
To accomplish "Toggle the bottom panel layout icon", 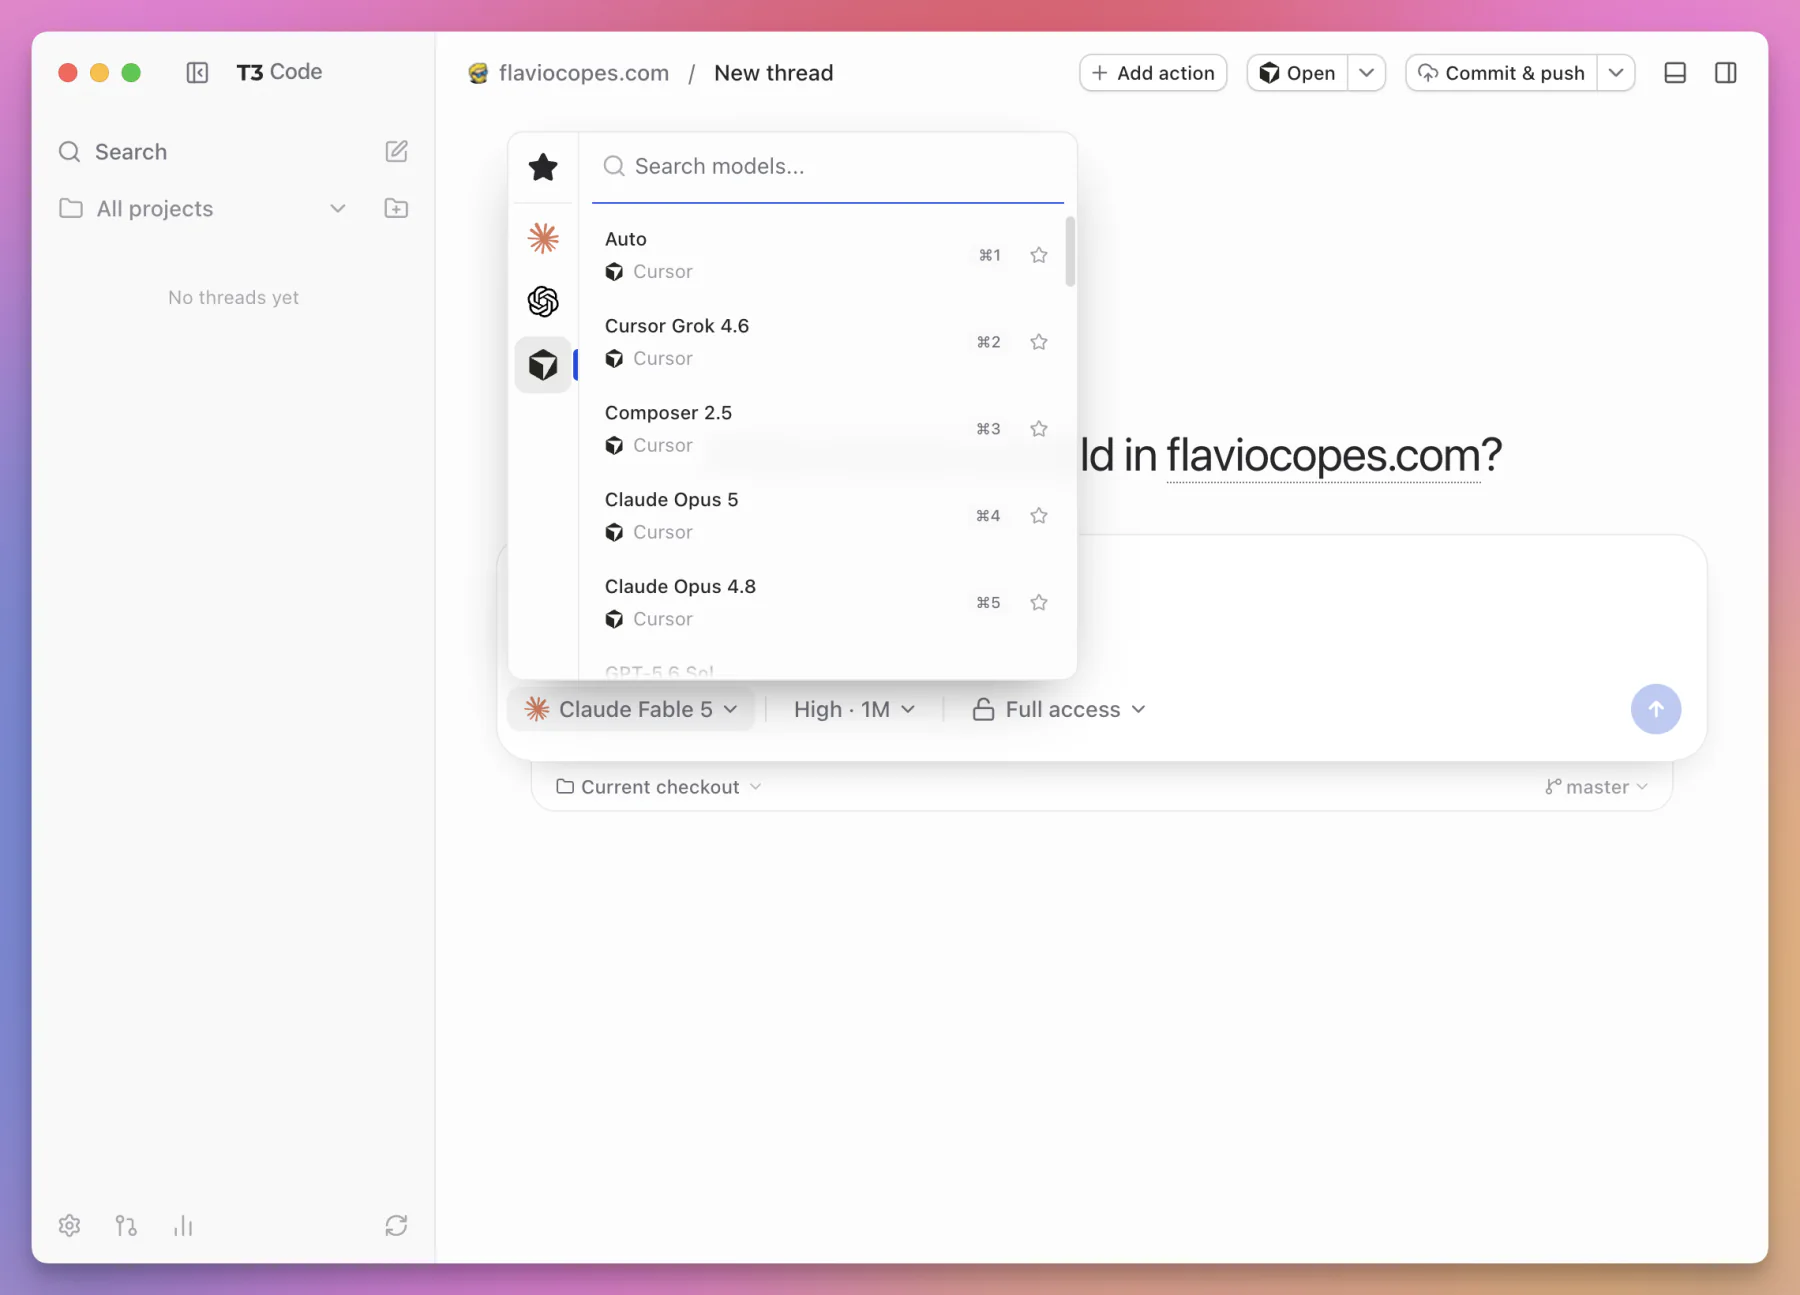I will (x=1675, y=73).
